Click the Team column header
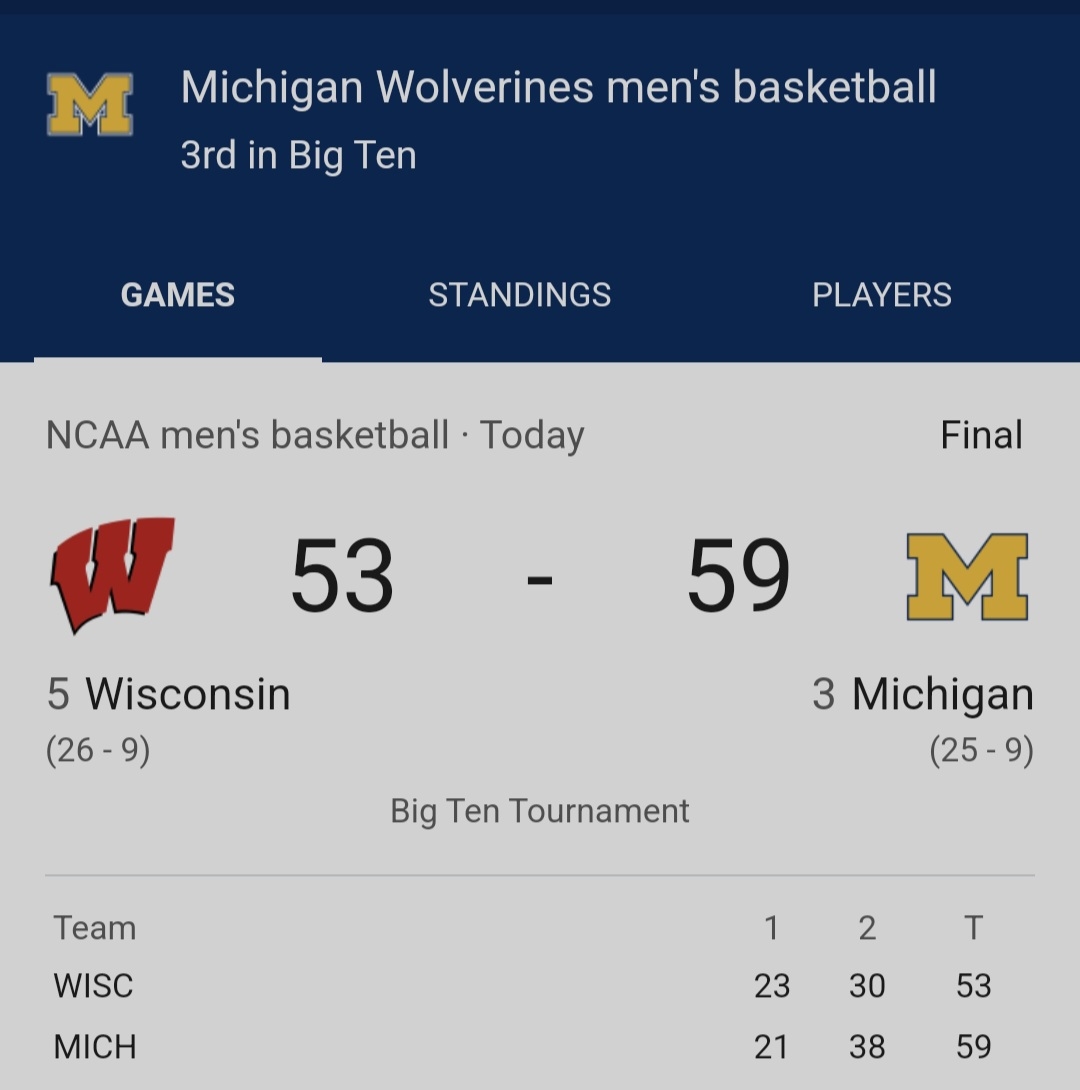 tap(95, 928)
